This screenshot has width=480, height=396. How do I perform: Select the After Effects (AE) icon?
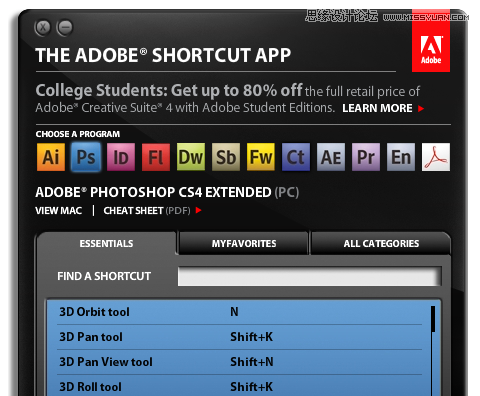click(331, 157)
